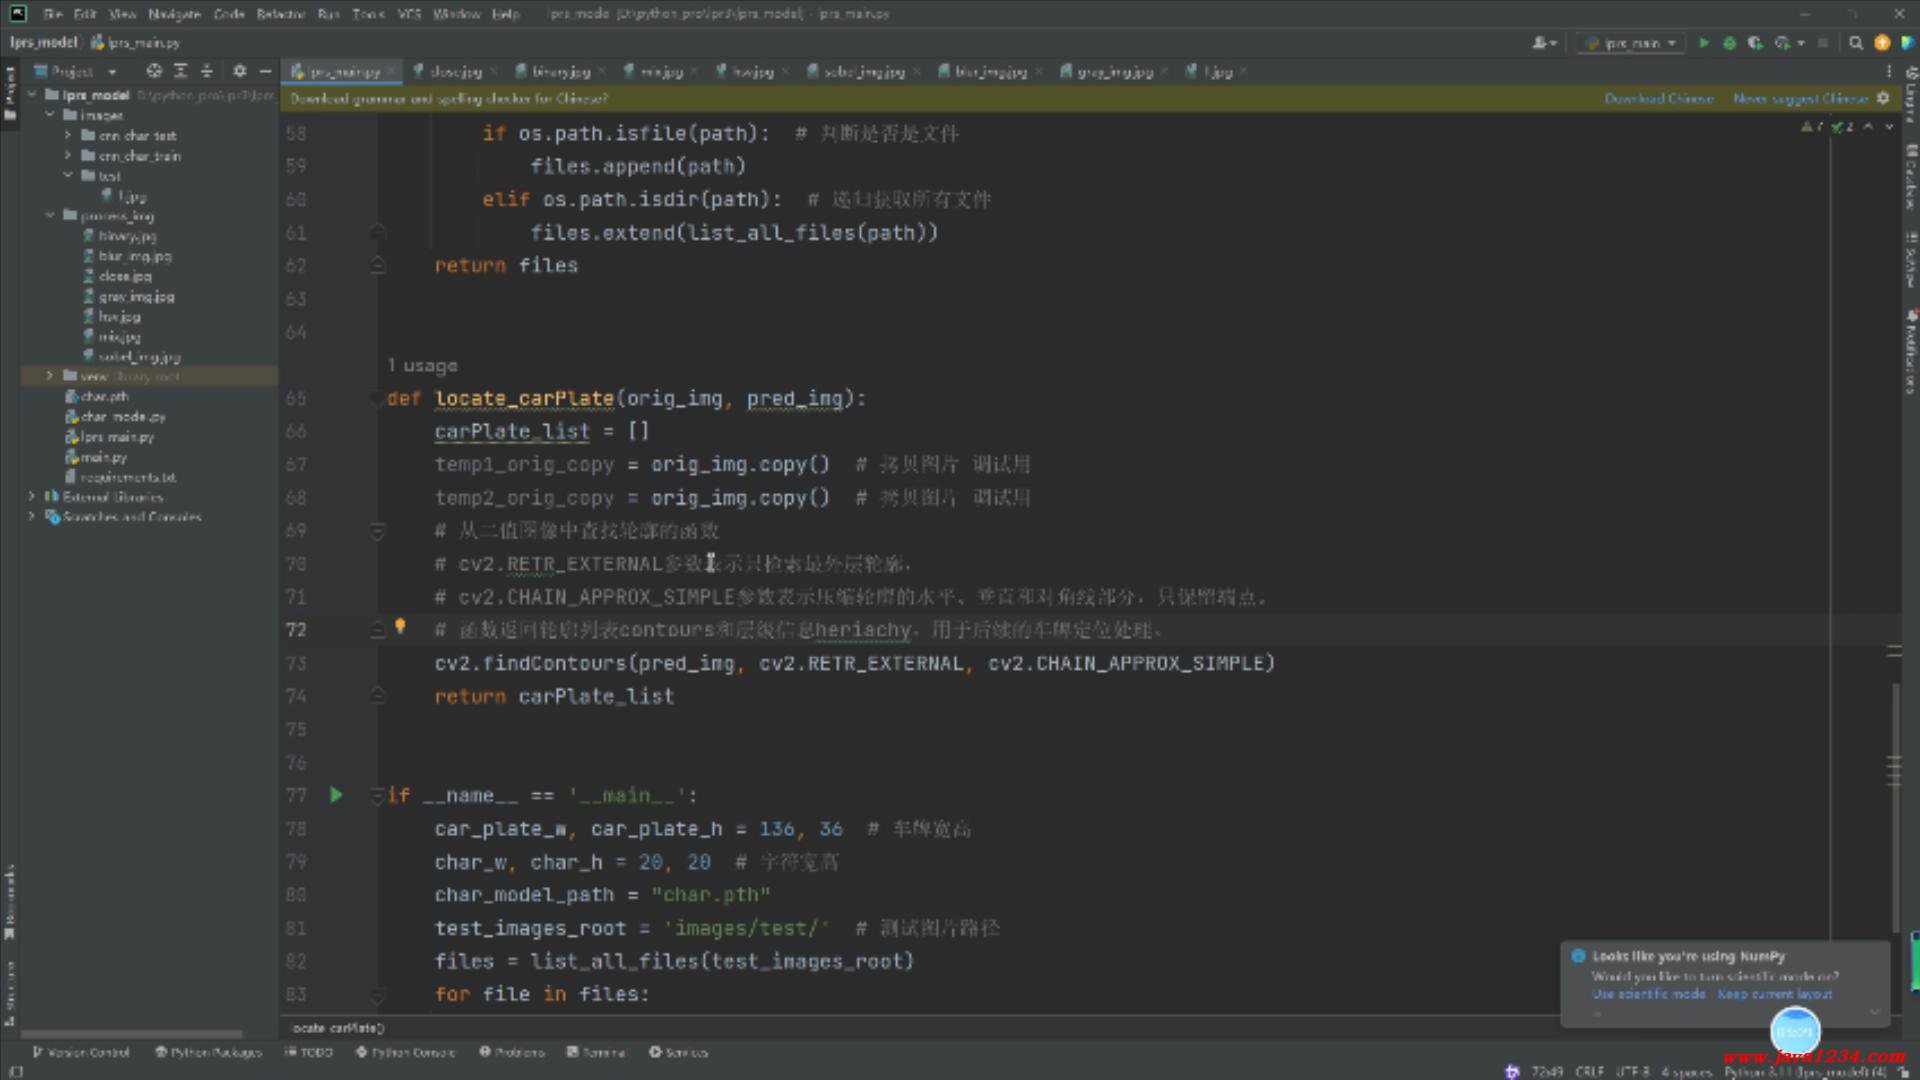Viewport: 1920px width, 1080px height.
Task: Toggle fold marker at line 74
Action: [x=377, y=696]
